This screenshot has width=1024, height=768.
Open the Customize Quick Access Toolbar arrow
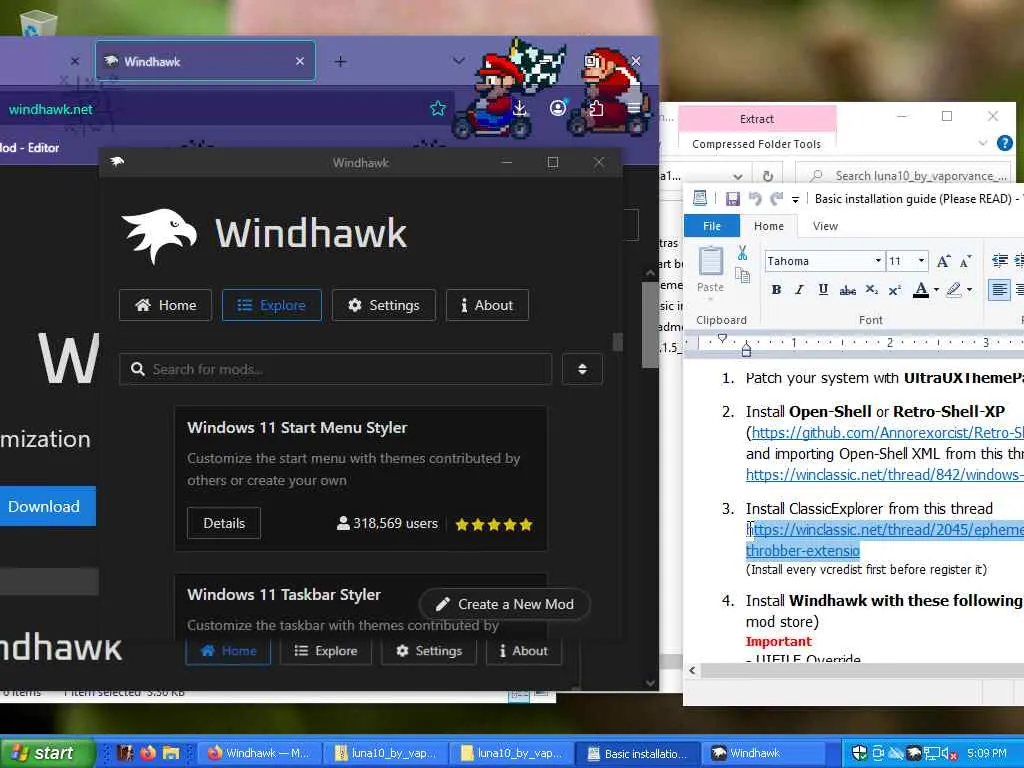(x=795, y=199)
